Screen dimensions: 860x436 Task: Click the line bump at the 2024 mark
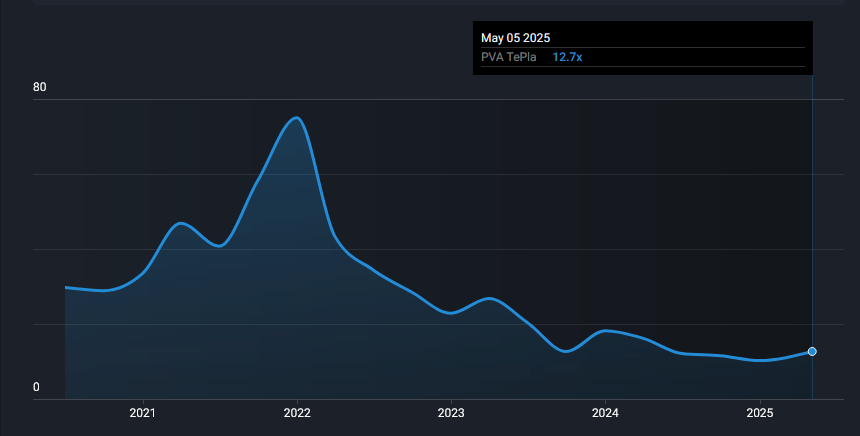605,330
